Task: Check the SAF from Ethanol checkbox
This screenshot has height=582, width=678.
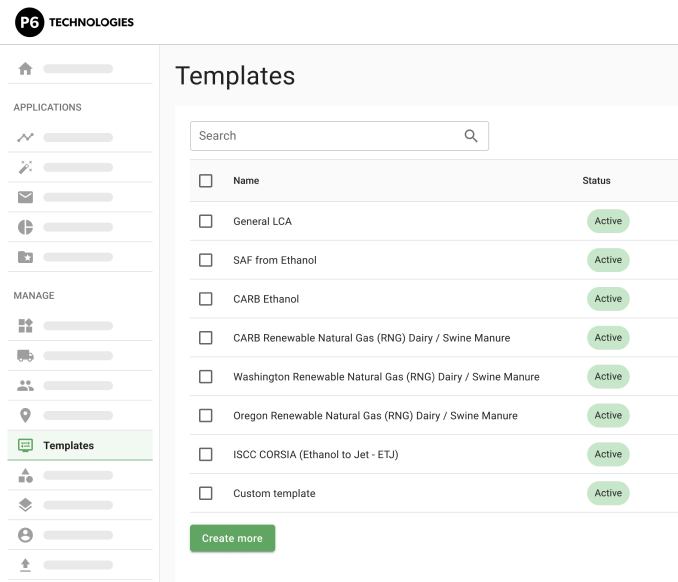Action: (205, 260)
